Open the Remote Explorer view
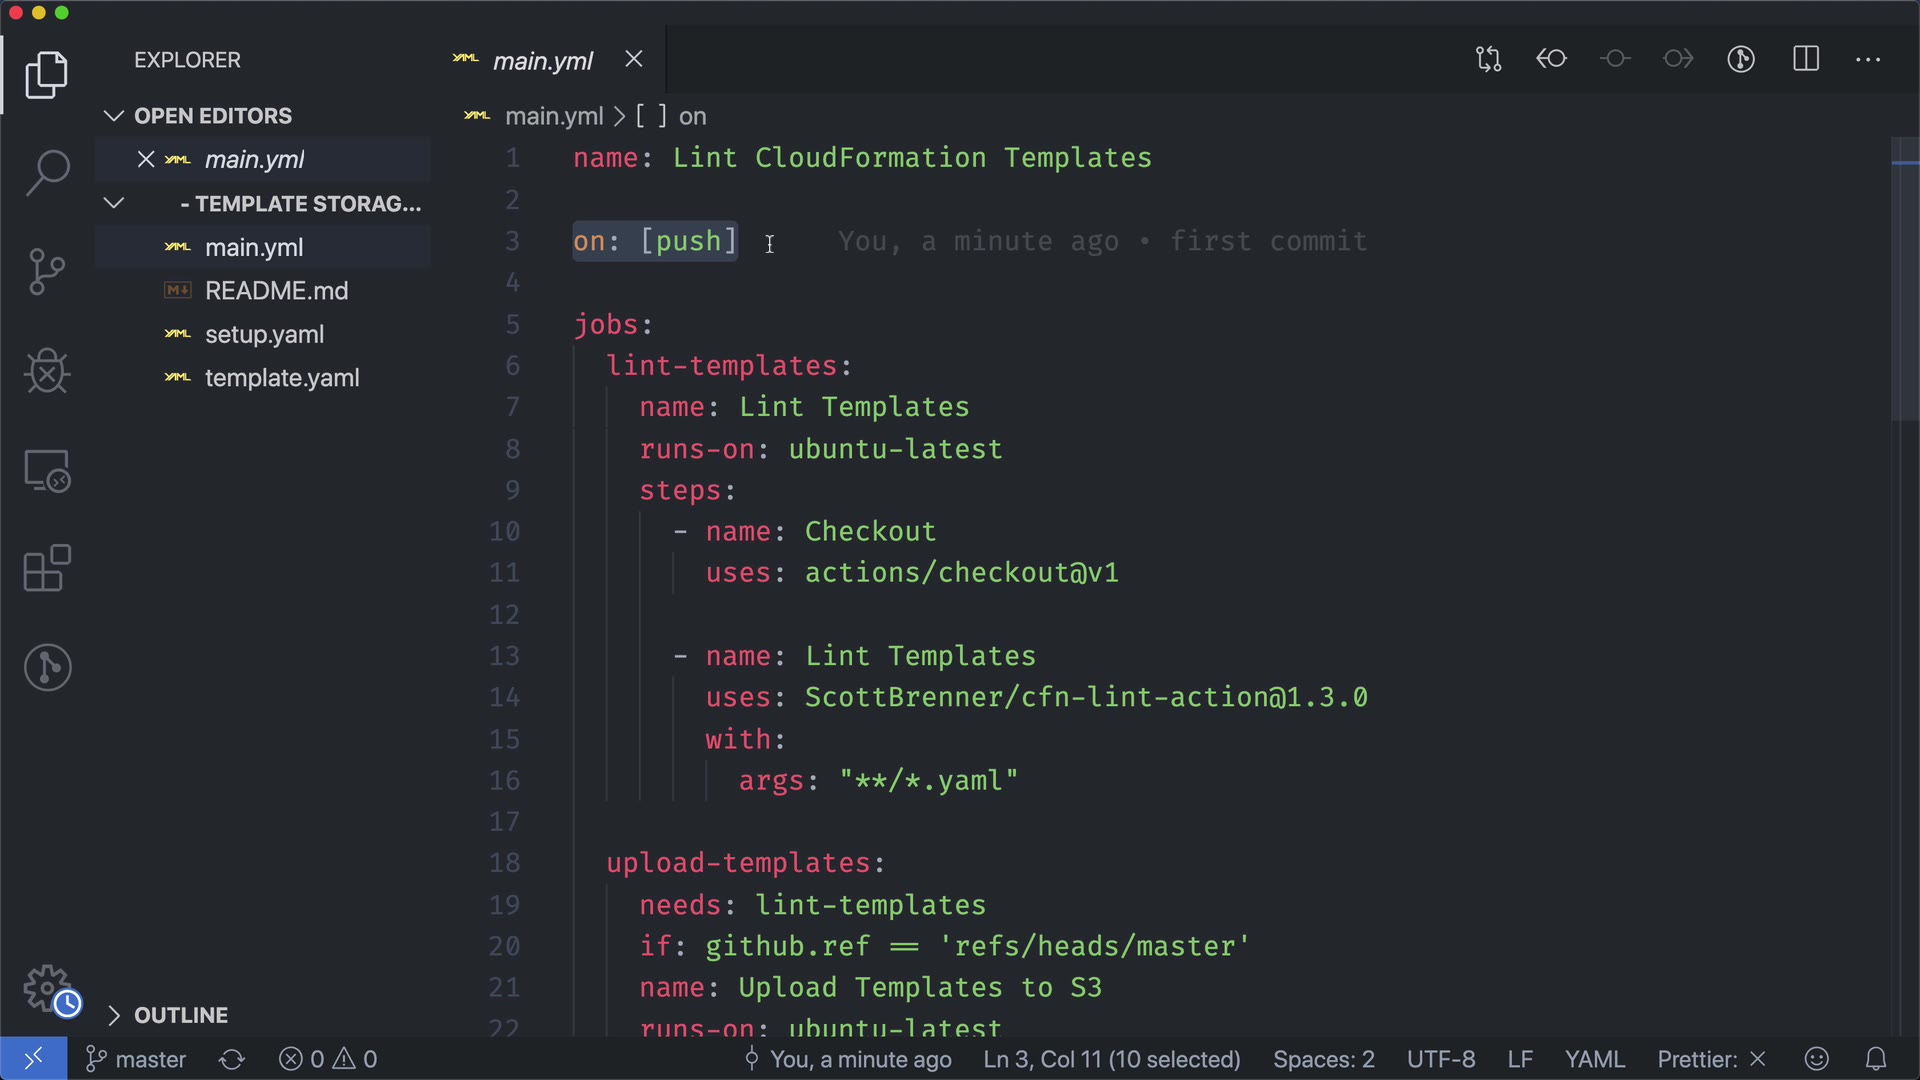Image resolution: width=1920 pixels, height=1080 pixels. coord(47,470)
